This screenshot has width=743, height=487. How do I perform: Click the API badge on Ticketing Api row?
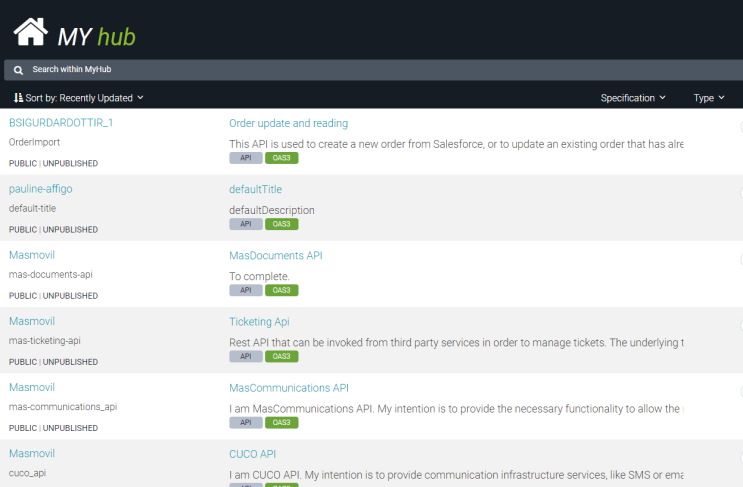pyautogui.click(x=245, y=356)
